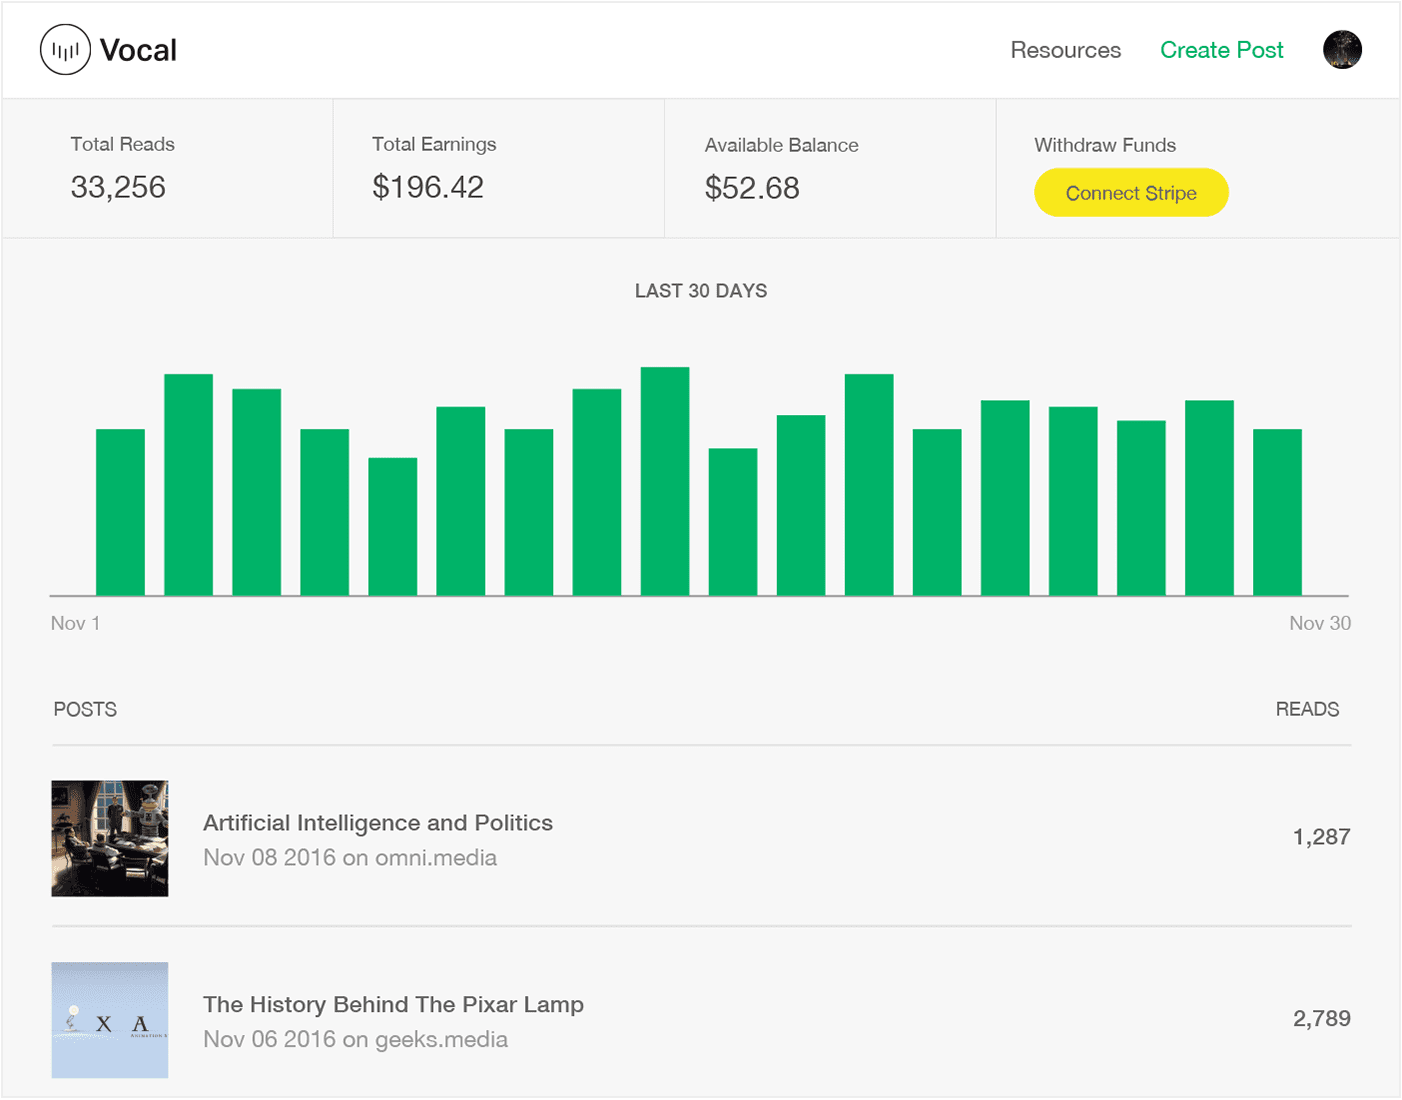Click the 2,789 reads count
The image size is (1402, 1100).
pyautogui.click(x=1321, y=1019)
